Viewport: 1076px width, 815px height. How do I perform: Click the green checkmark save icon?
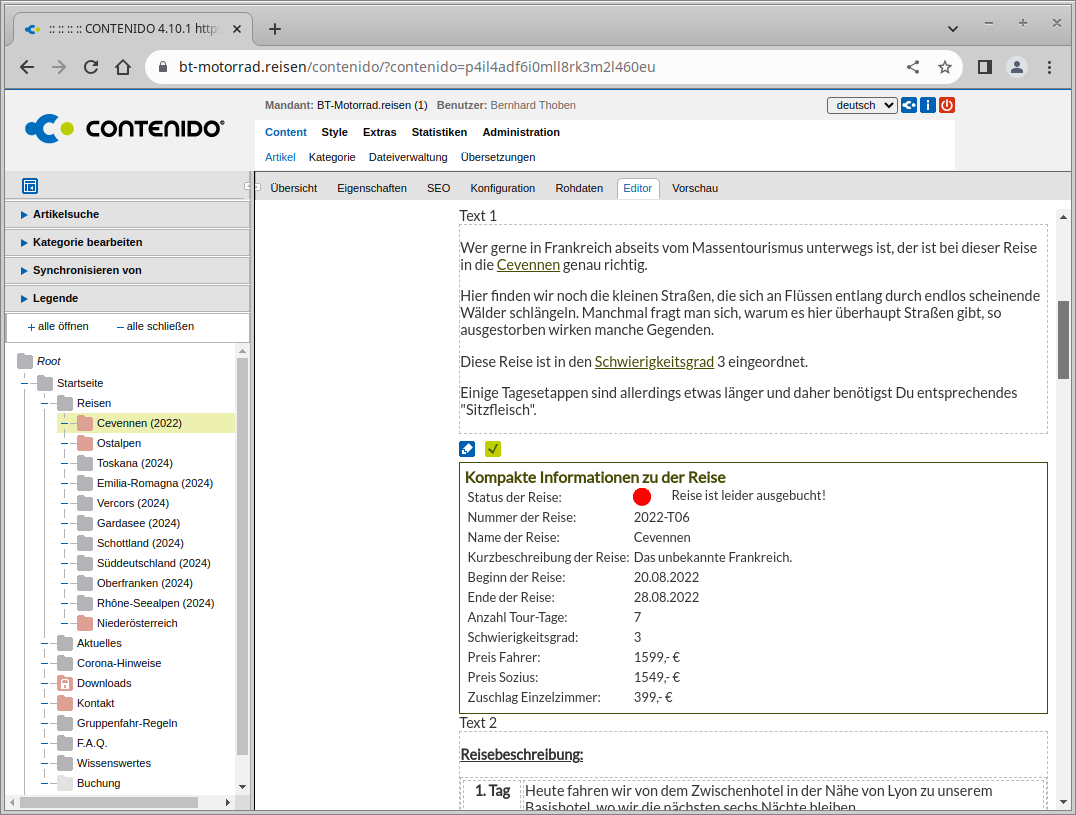pos(492,449)
